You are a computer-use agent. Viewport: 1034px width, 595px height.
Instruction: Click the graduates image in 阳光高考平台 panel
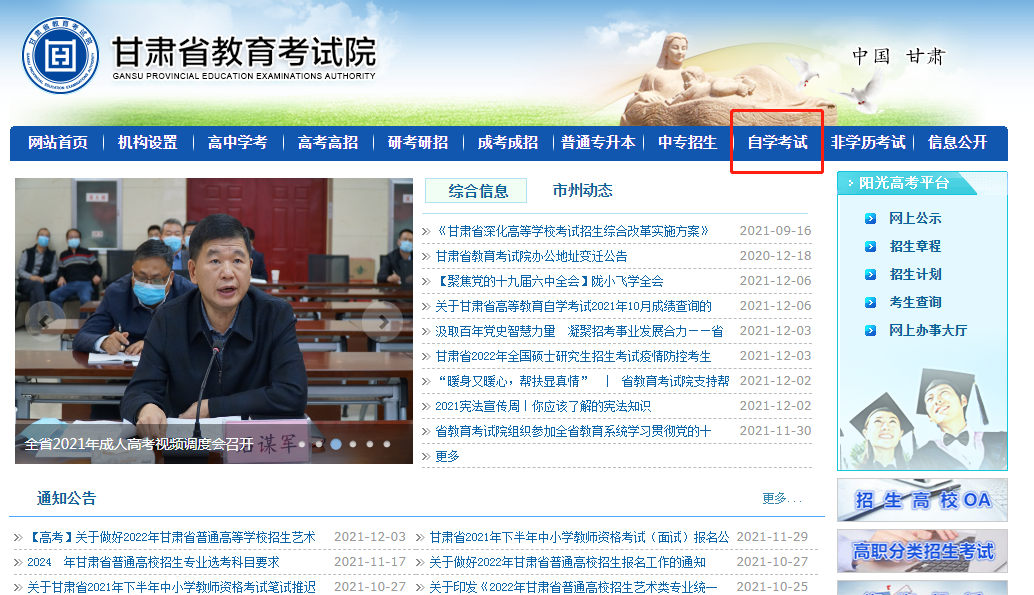pyautogui.click(x=923, y=419)
